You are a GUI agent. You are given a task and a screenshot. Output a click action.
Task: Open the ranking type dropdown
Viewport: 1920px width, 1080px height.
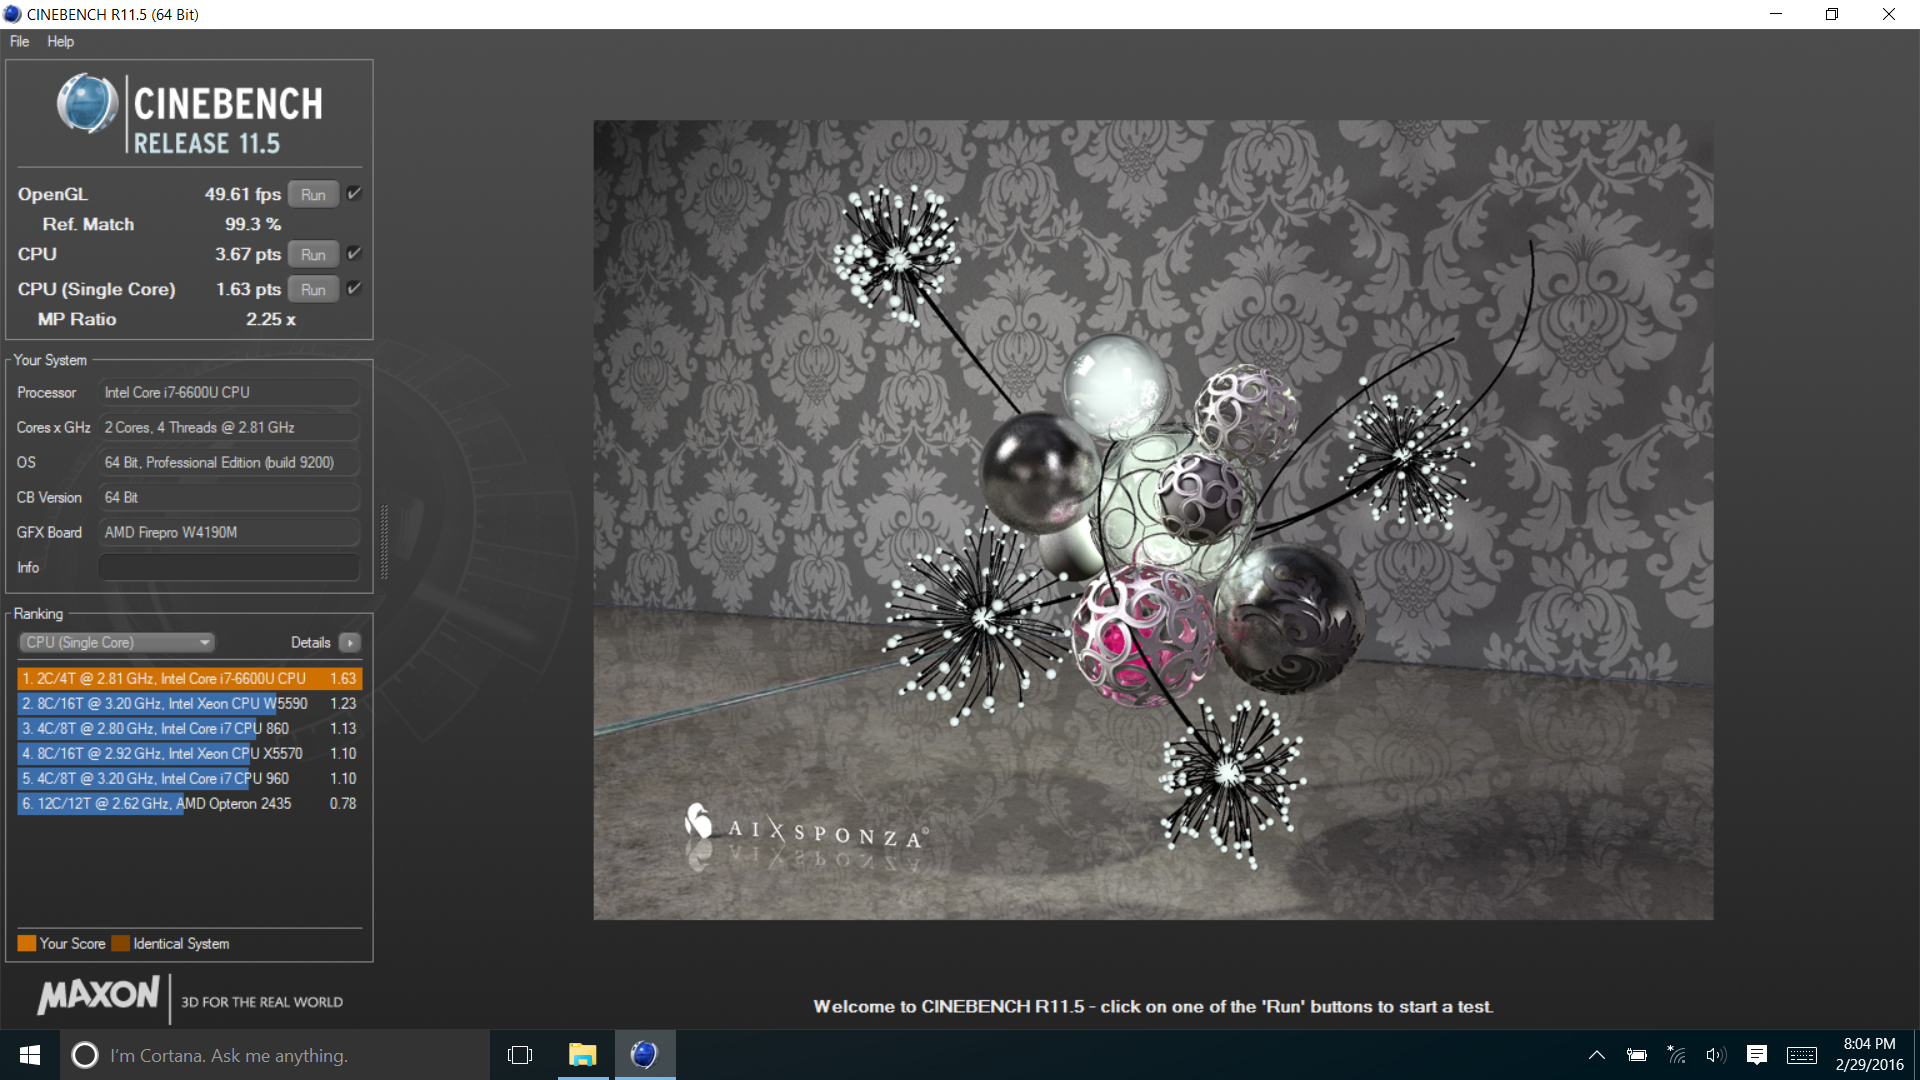tap(117, 642)
